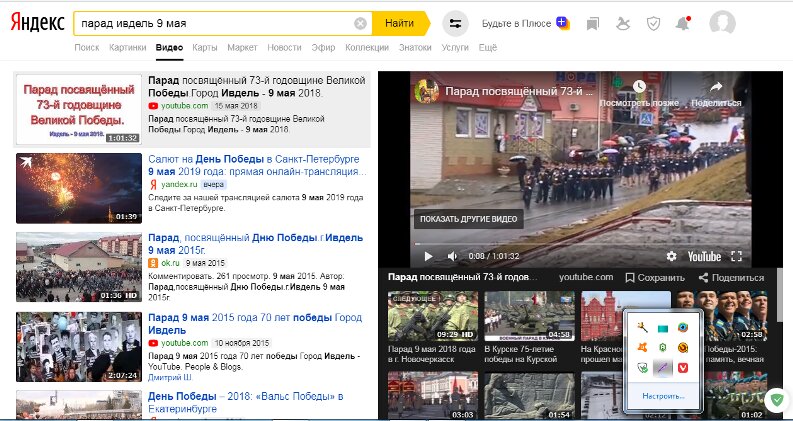The width and height of the screenshot is (793, 421).
Task: Click the orange swirl tray icon
Action: coord(683,347)
